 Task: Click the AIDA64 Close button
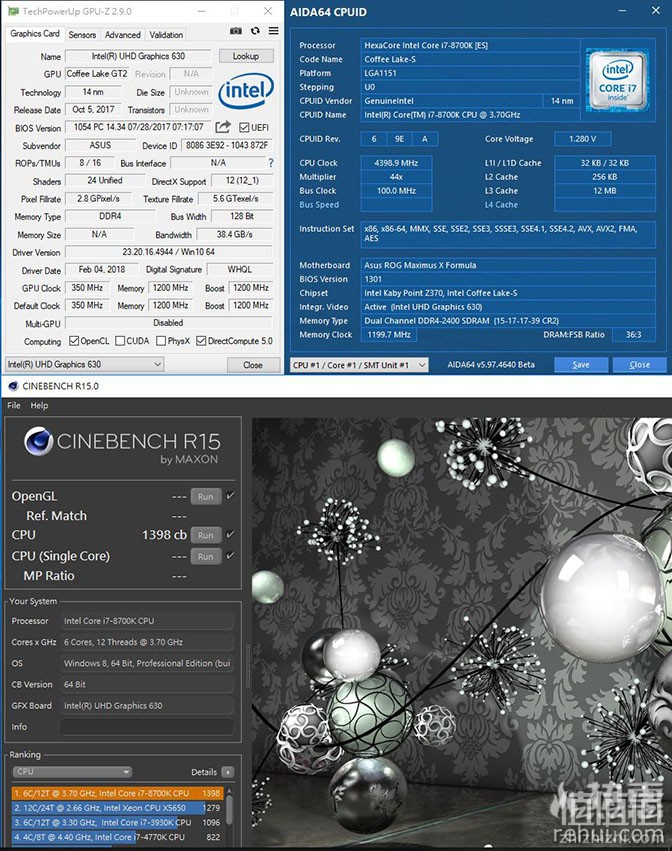(x=639, y=365)
